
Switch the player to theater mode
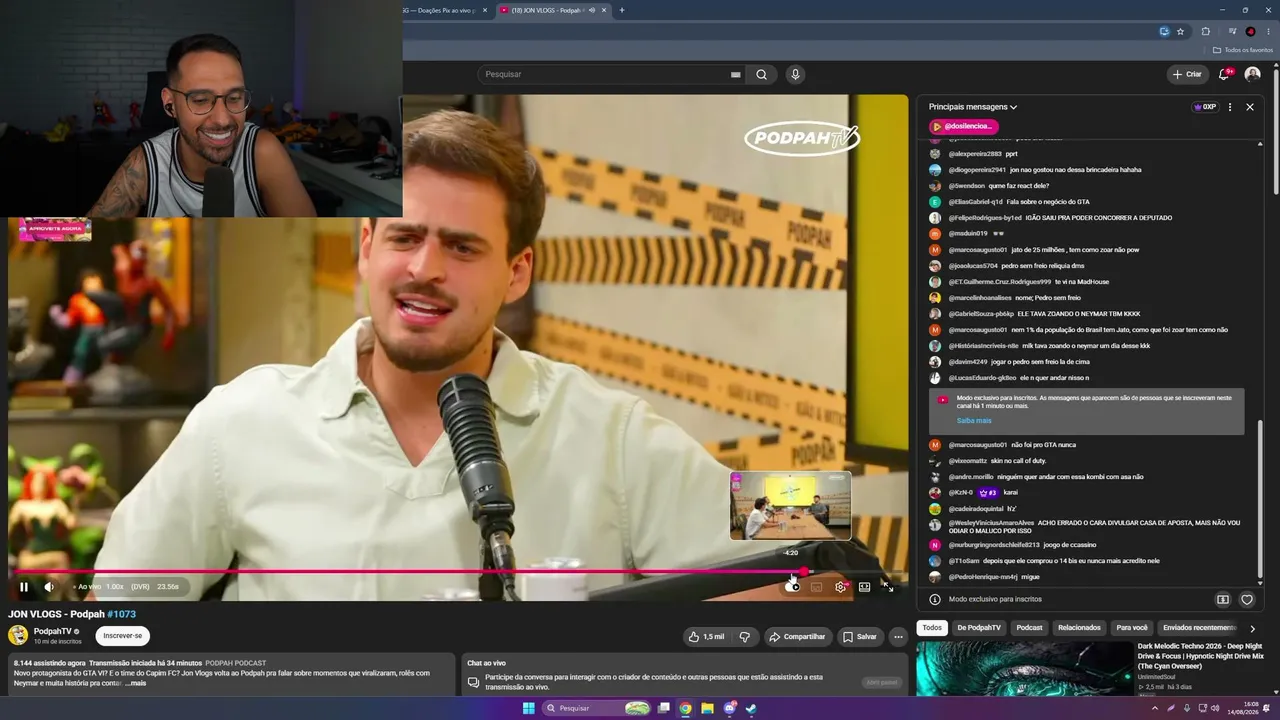coord(865,587)
